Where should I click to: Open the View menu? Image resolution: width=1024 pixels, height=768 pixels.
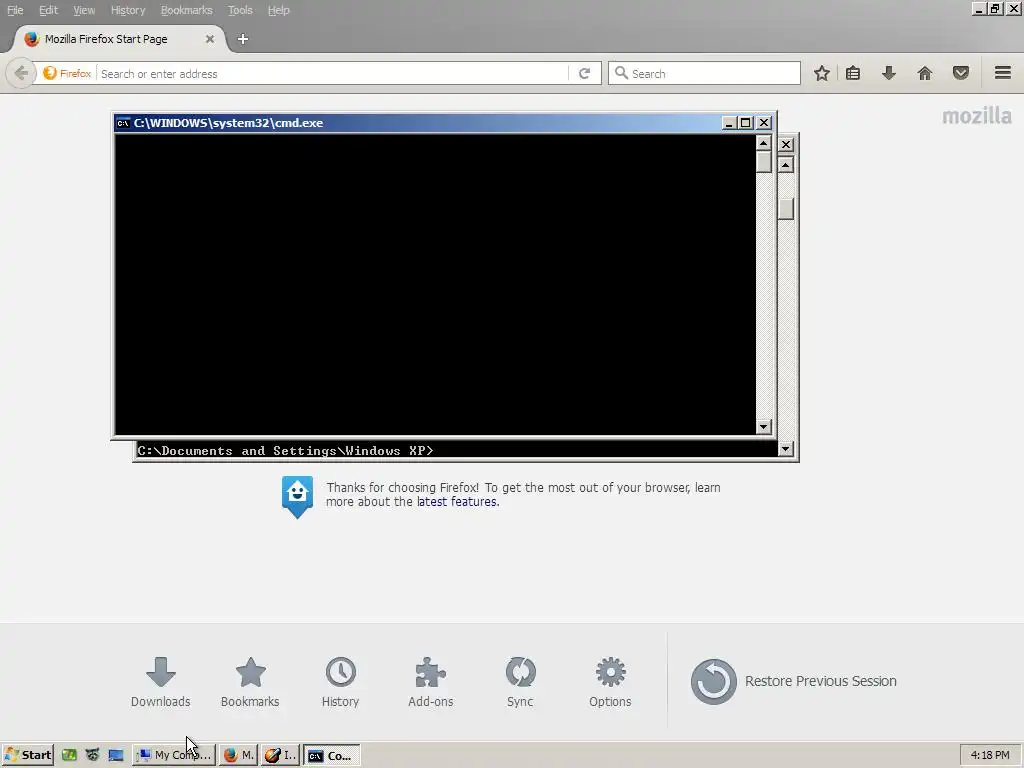coord(84,10)
